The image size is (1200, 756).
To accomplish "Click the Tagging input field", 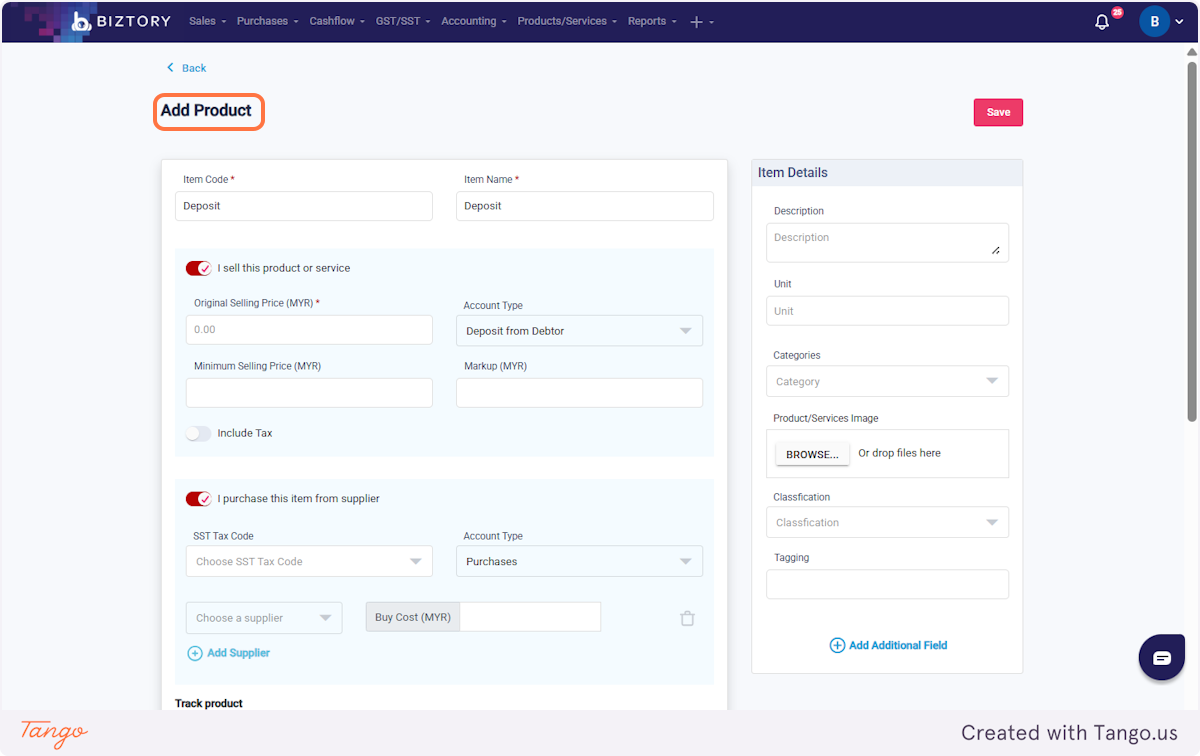I will (887, 584).
